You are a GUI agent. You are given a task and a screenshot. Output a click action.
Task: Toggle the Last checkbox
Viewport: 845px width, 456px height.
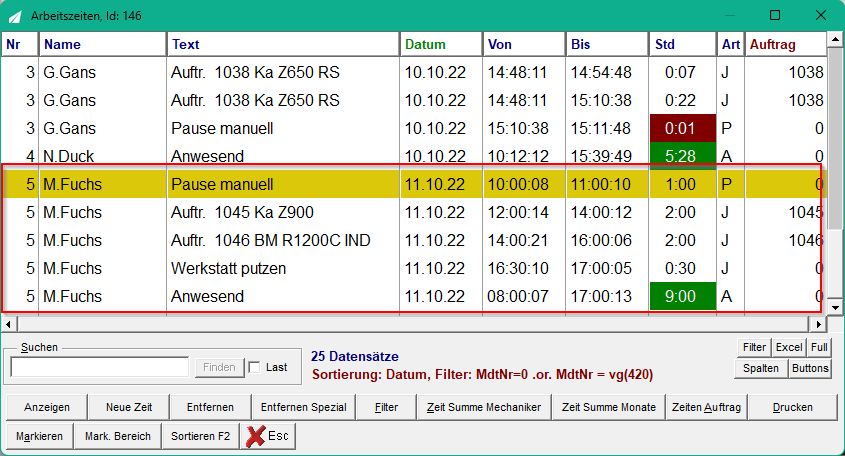255,368
